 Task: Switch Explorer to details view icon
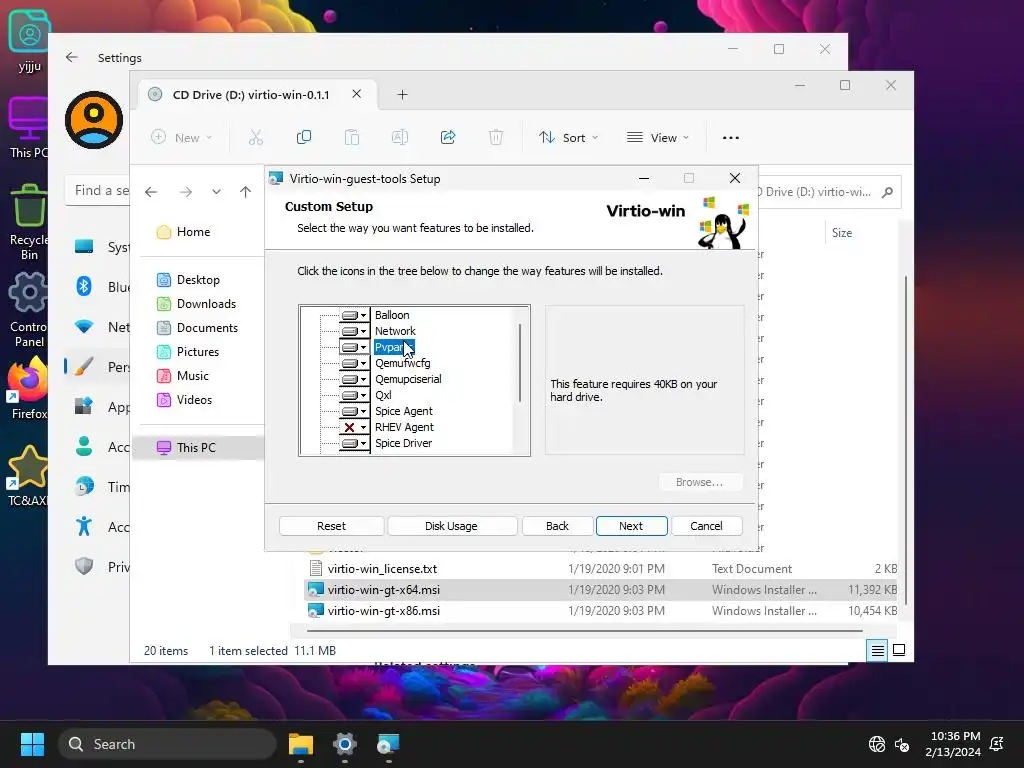(x=878, y=650)
